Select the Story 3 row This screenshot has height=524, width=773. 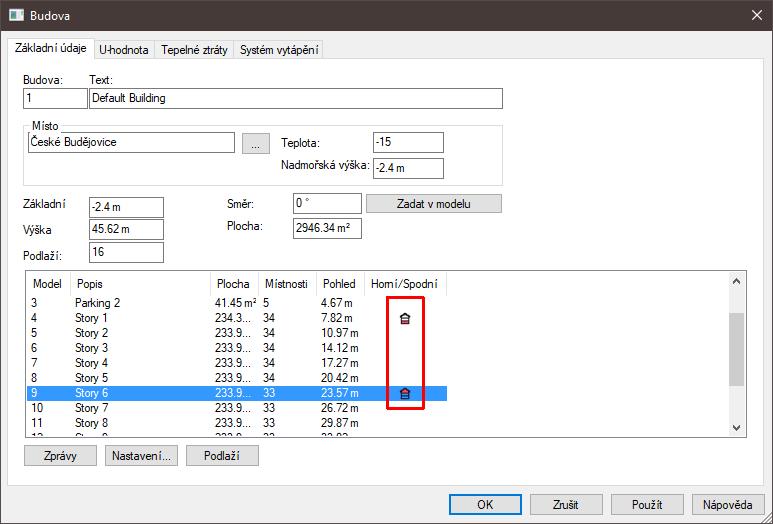point(237,348)
